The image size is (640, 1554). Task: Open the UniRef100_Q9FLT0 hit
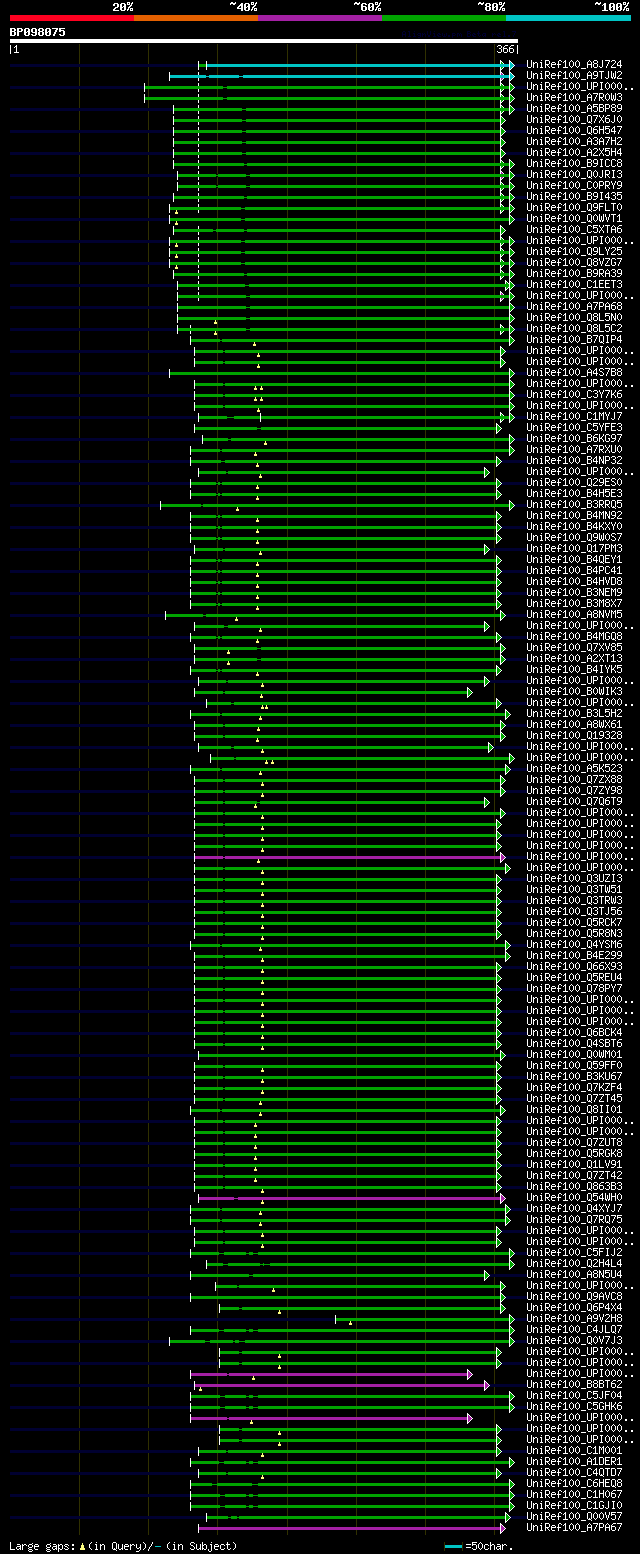pos(574,208)
